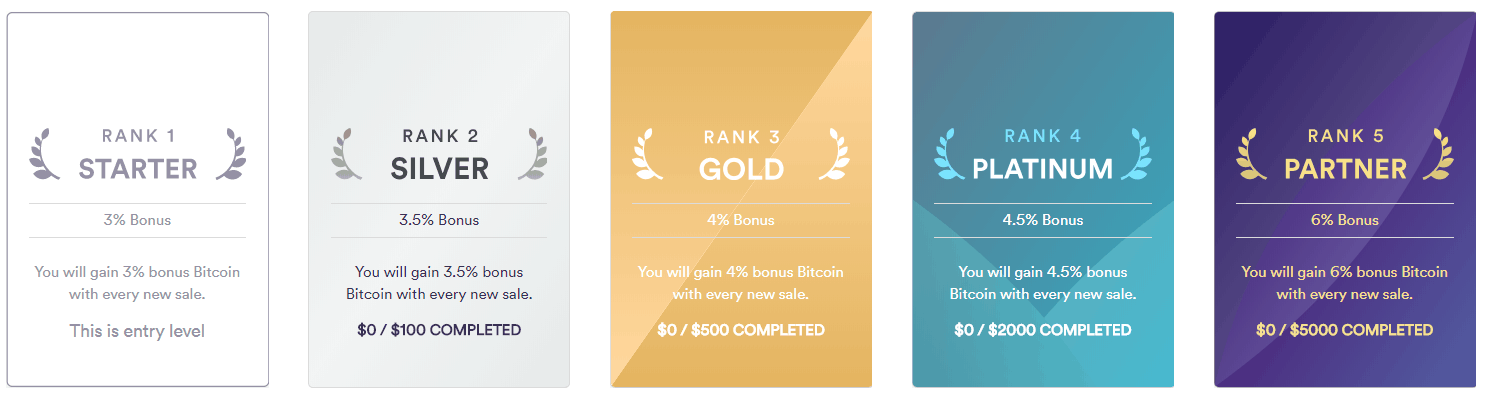1493x406 pixels.
Task: Click the $0 / $5000 COMPLETED progress text
Action: [x=1345, y=330]
